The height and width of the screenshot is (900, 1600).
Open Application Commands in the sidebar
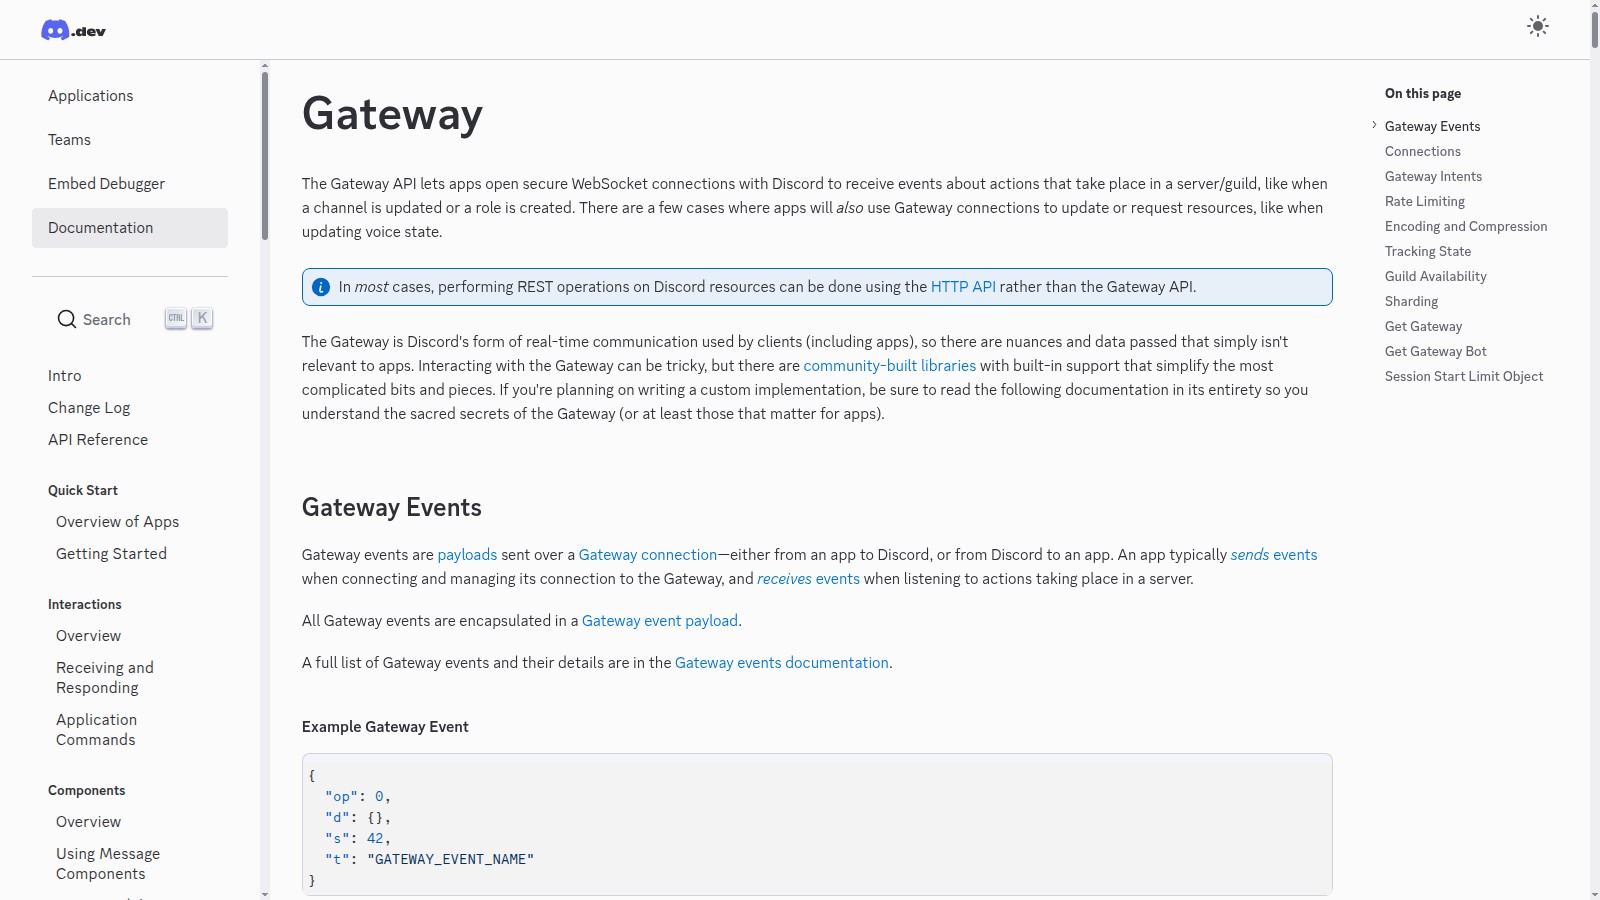96,730
